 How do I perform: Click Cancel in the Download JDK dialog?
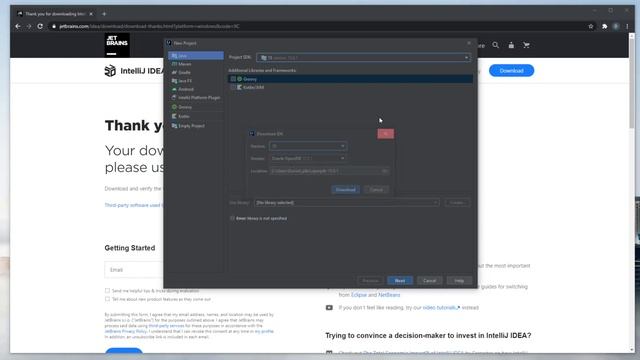(376, 189)
